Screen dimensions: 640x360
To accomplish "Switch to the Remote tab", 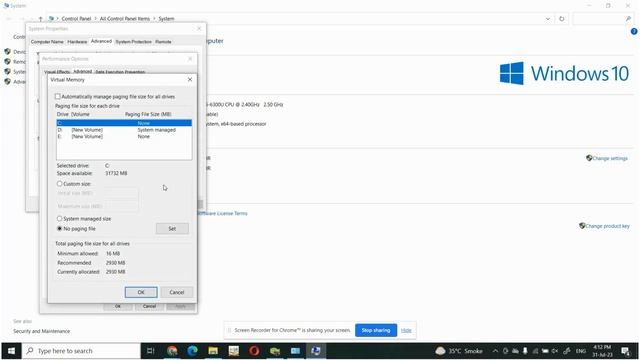I will pos(163,42).
